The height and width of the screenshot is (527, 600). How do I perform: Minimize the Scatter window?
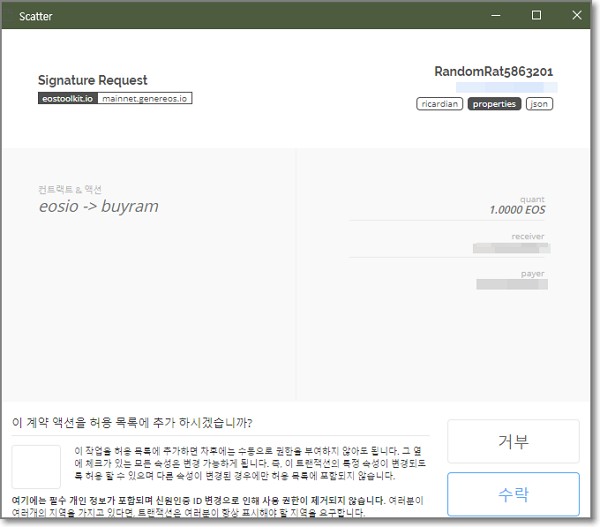491,15
